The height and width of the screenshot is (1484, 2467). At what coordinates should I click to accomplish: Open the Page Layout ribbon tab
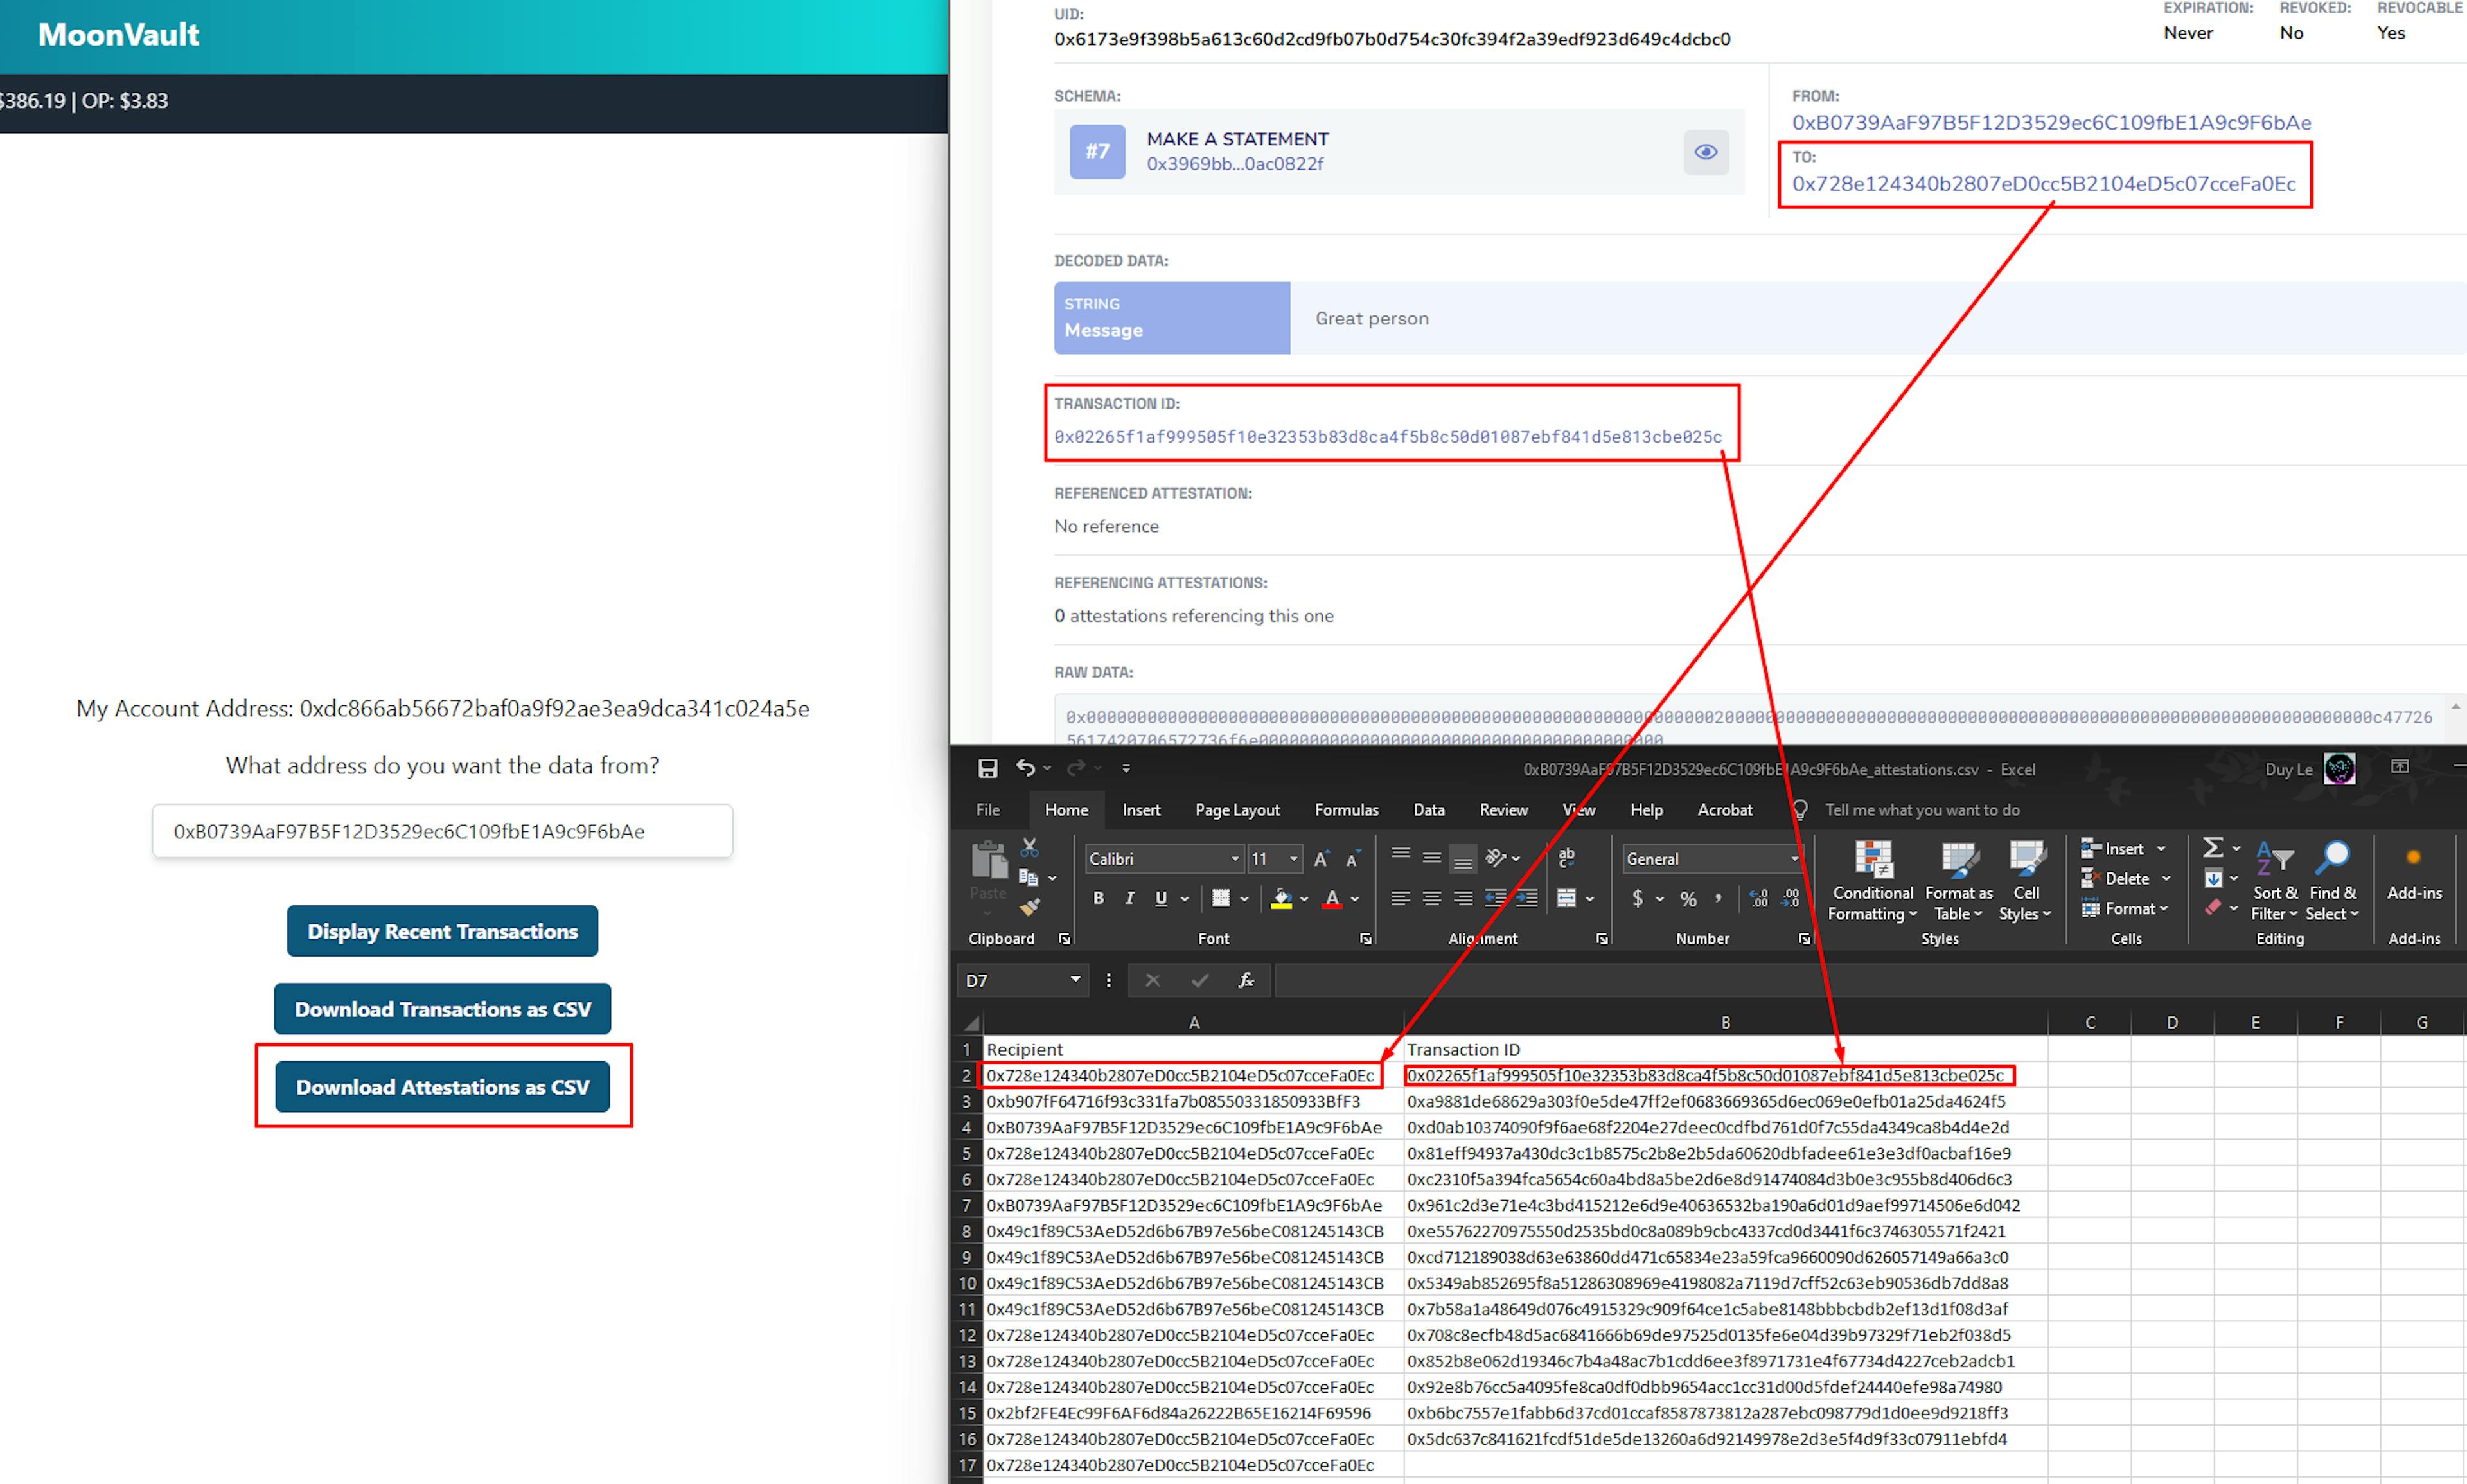1237,810
